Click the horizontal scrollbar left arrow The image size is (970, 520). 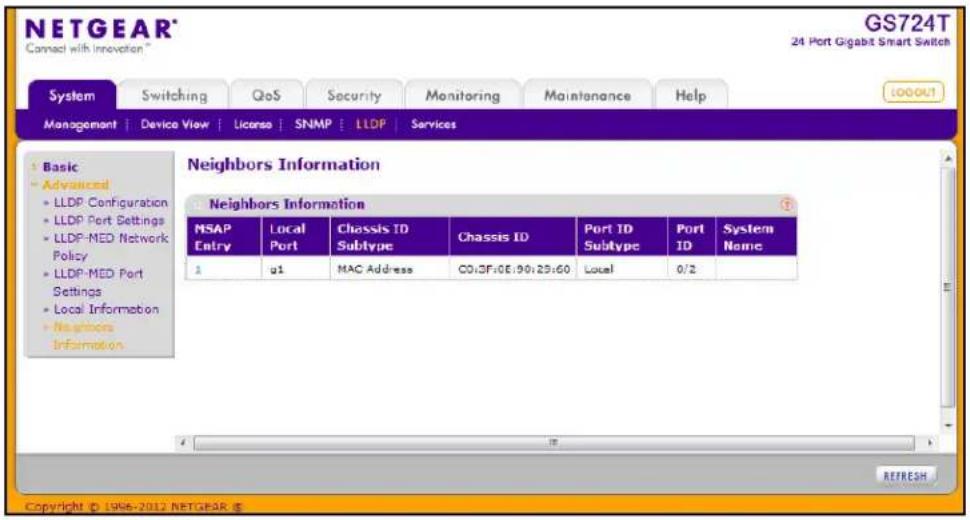click(x=183, y=443)
